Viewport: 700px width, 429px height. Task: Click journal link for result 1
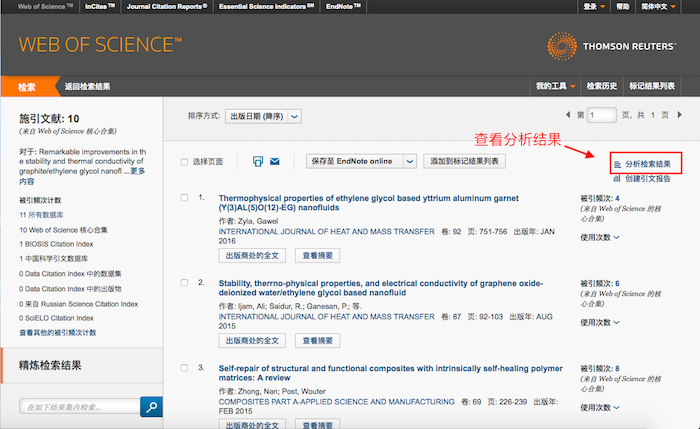click(x=326, y=232)
